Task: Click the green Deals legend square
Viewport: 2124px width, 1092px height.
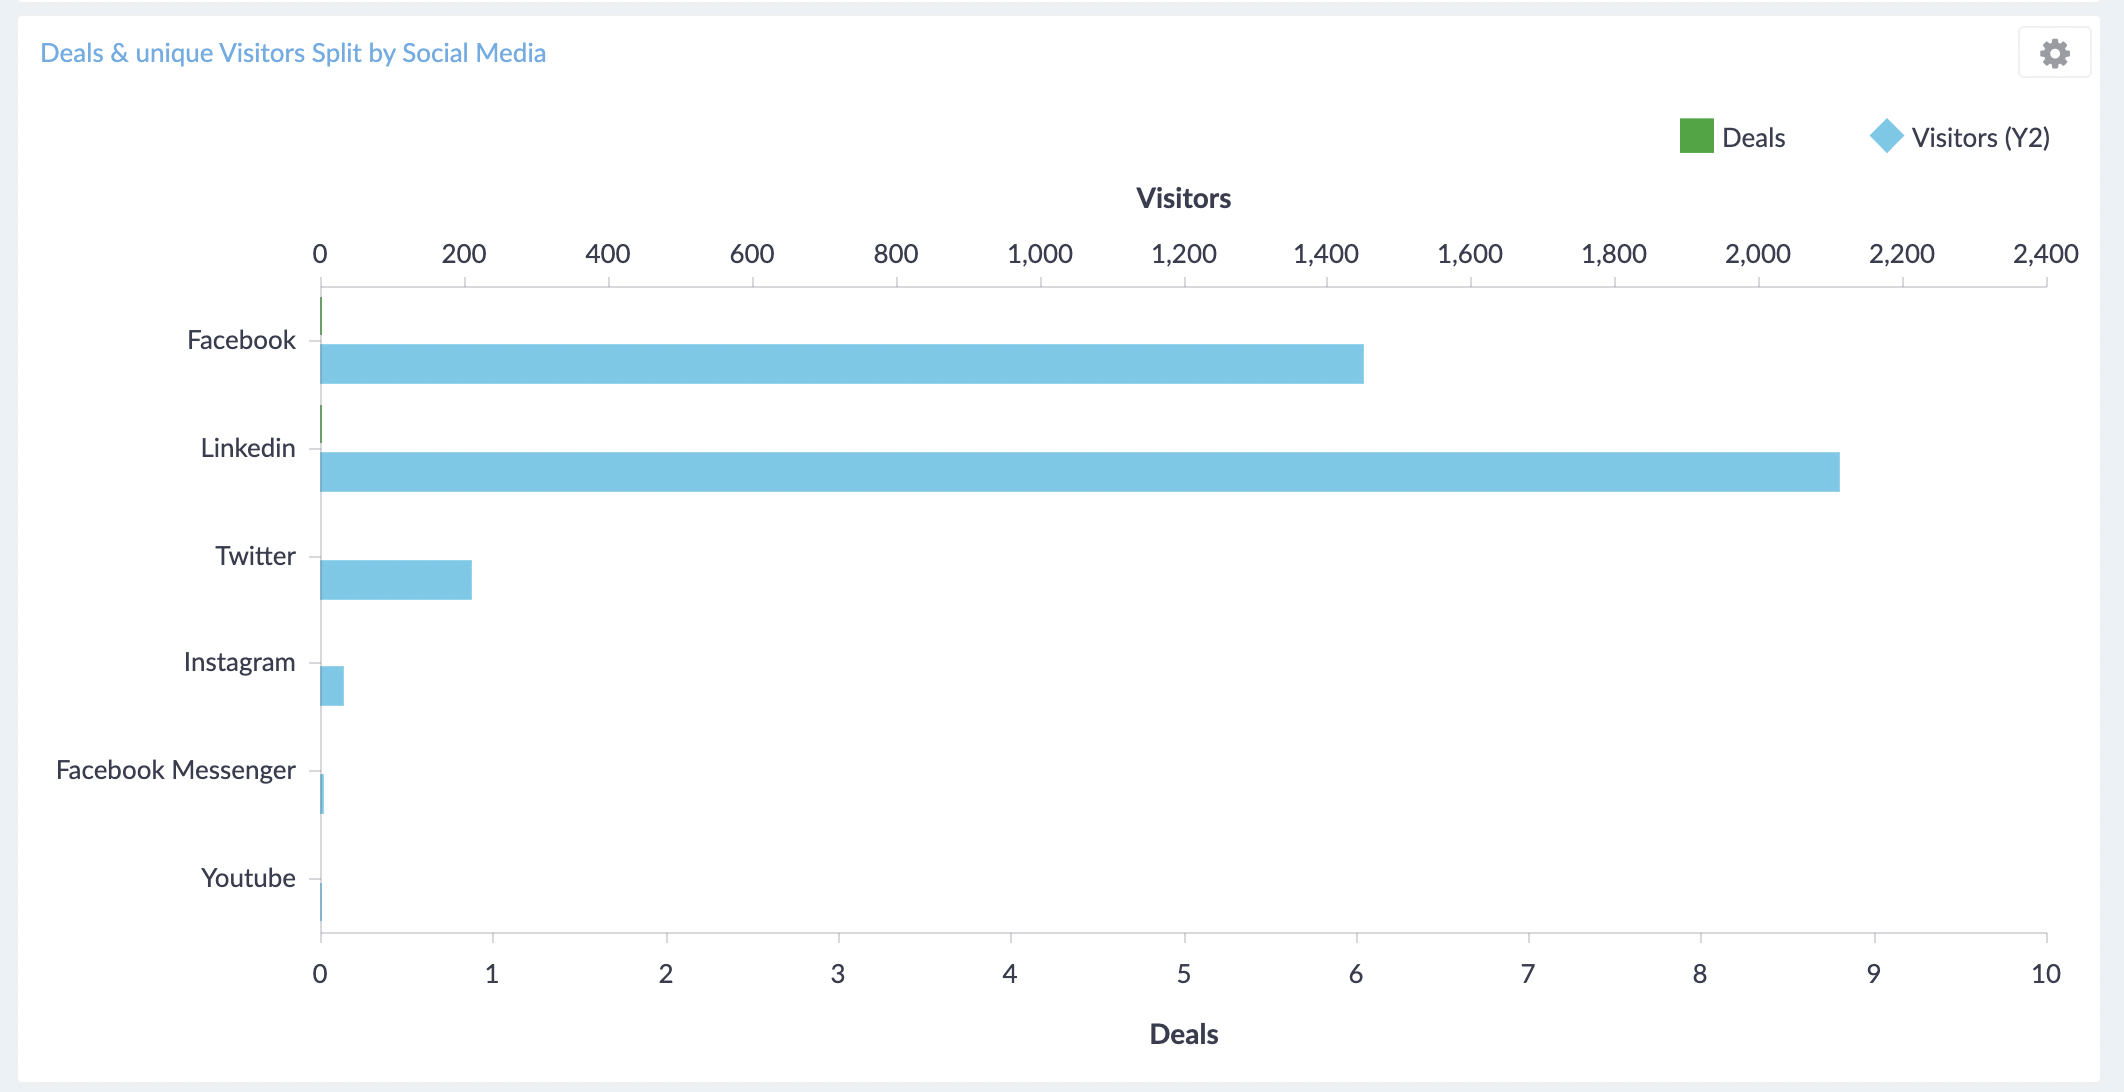Action: (x=1696, y=136)
